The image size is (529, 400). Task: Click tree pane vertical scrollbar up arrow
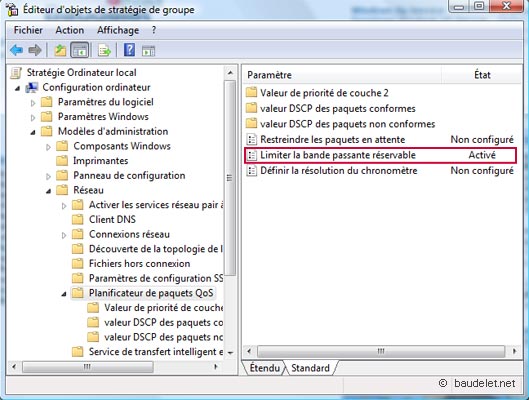pyautogui.click(x=230, y=72)
